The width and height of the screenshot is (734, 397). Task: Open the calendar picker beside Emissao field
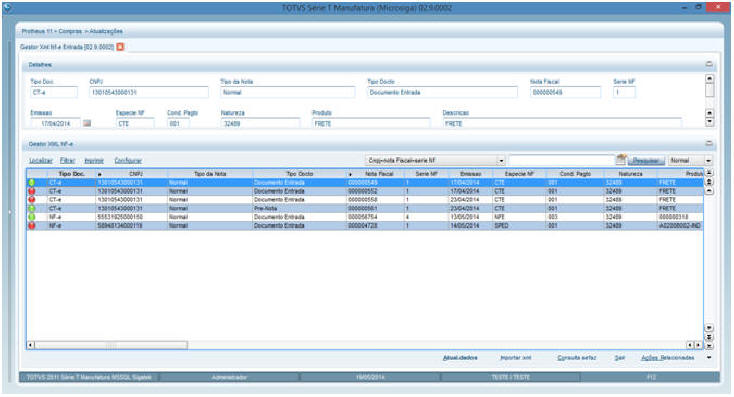point(87,124)
